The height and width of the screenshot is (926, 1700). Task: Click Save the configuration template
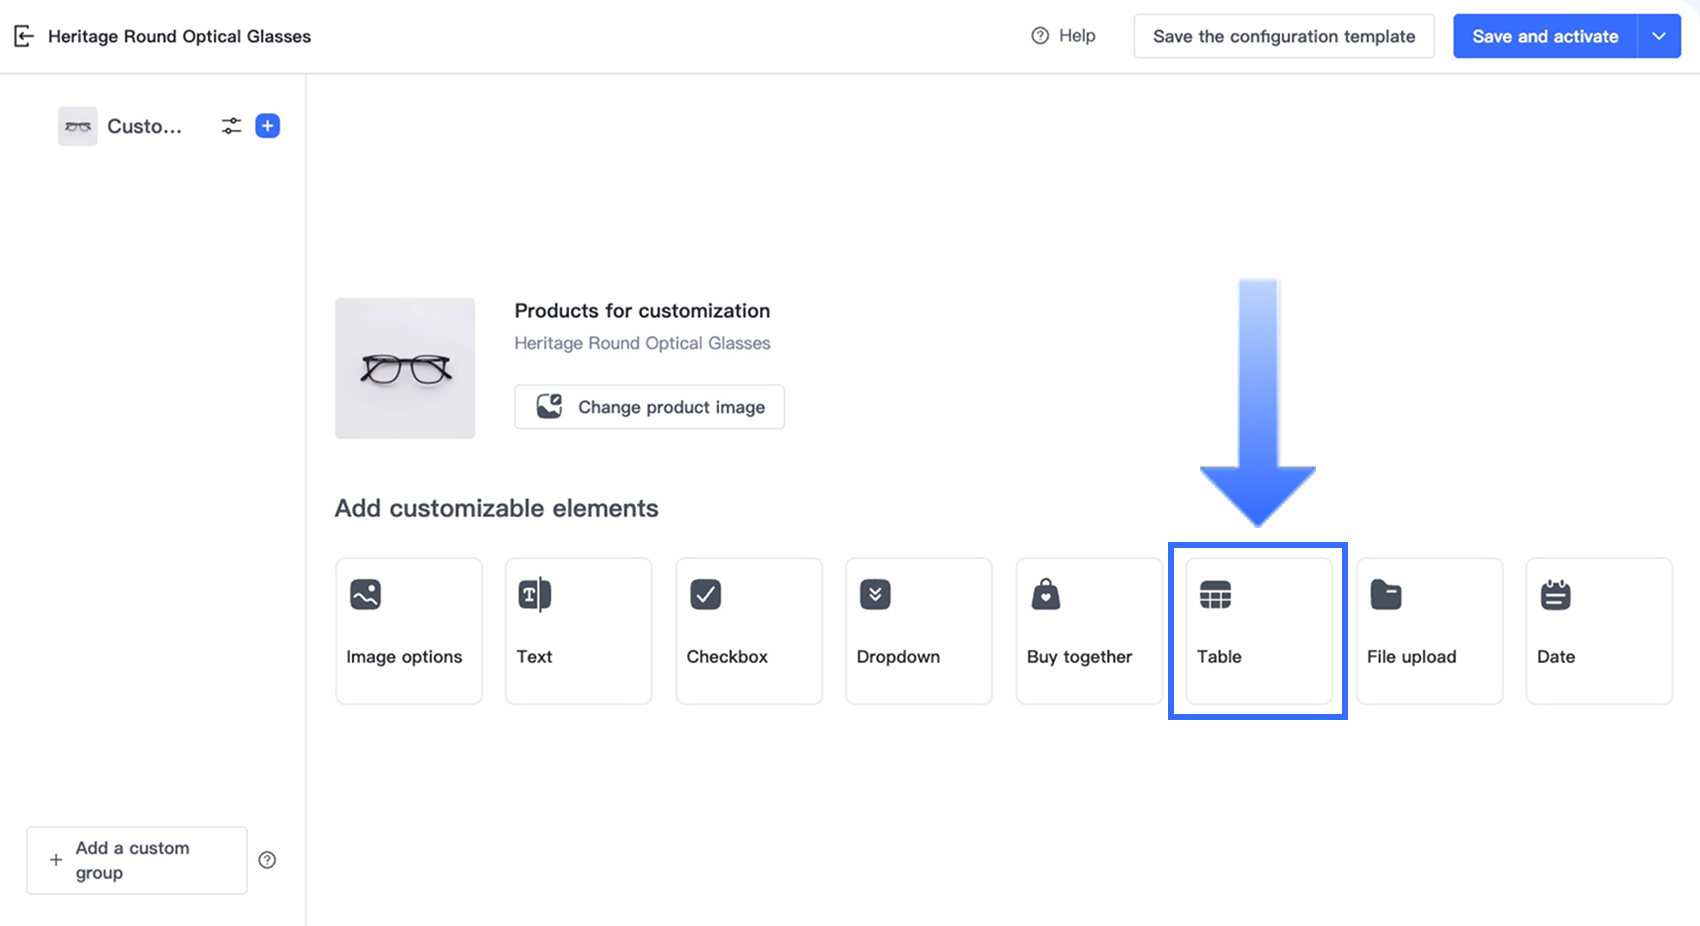click(x=1284, y=37)
